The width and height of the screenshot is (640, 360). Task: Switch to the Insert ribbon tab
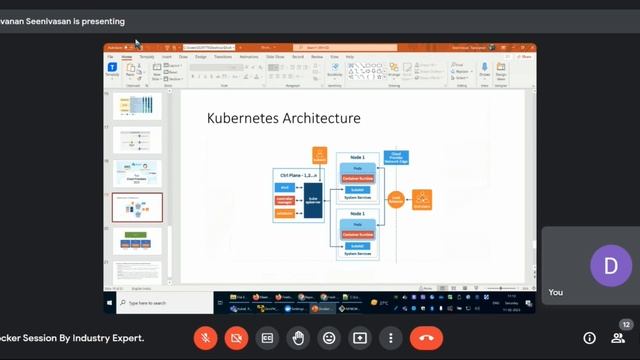[x=167, y=57]
